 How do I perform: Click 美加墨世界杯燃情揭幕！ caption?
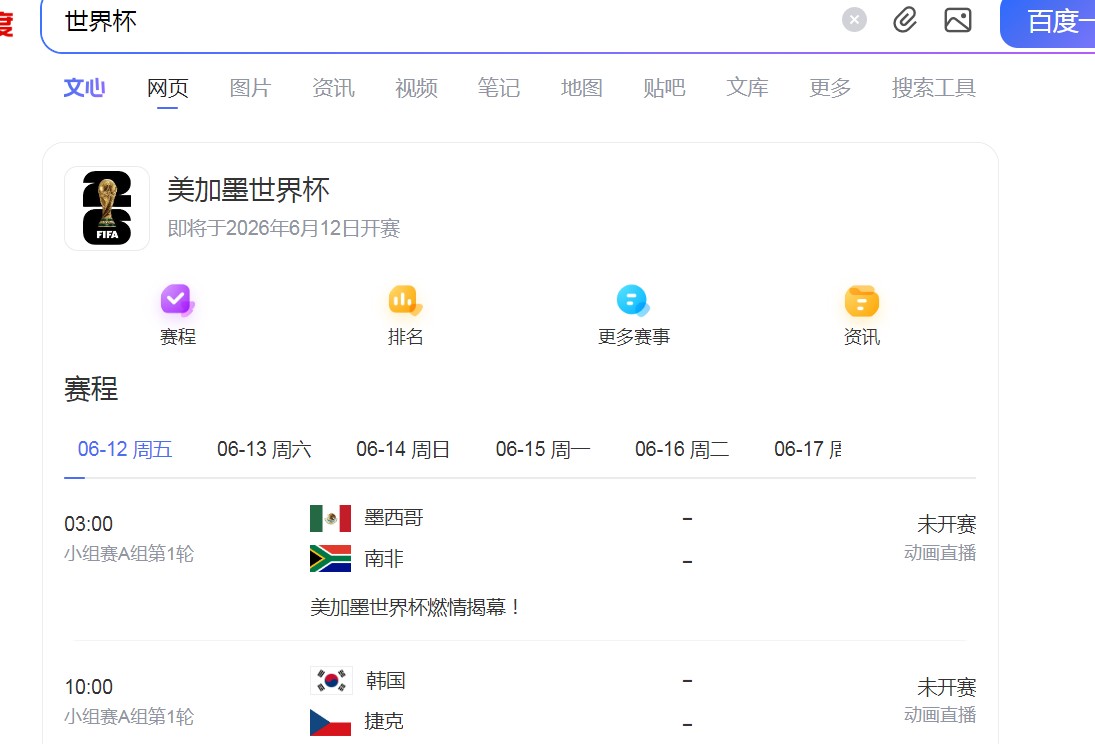coord(415,607)
